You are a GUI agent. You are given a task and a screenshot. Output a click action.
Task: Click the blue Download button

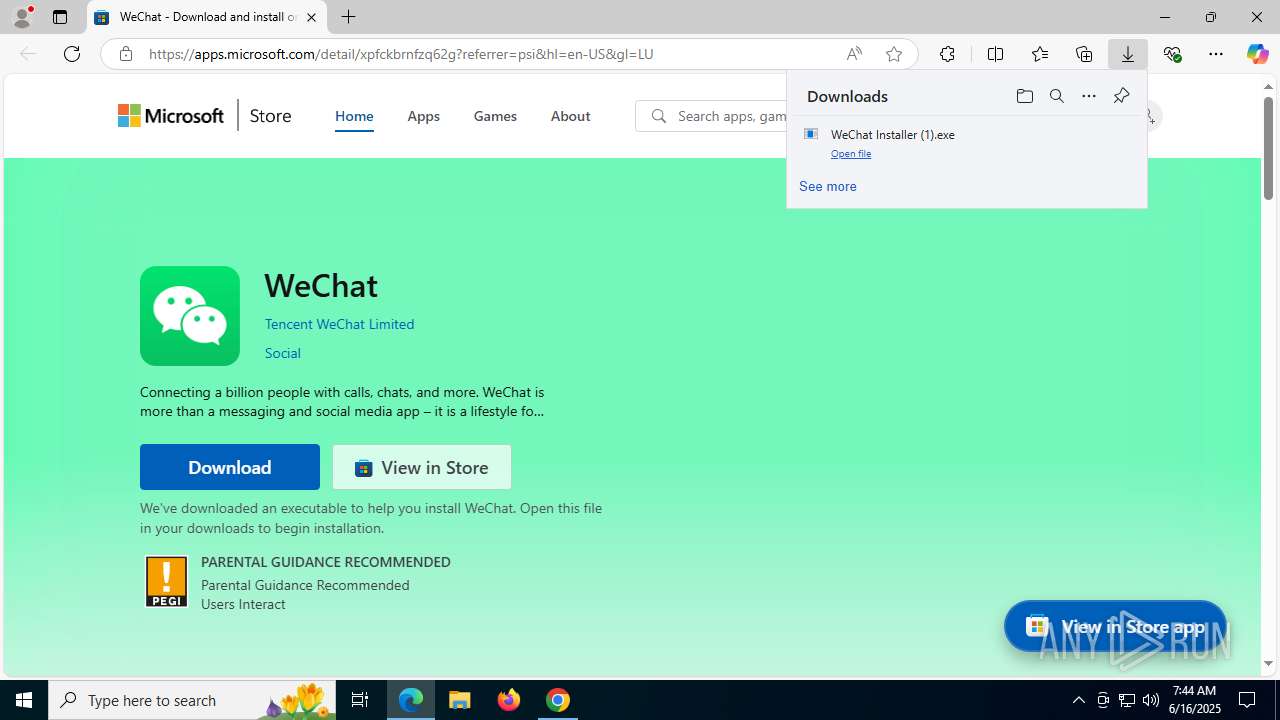[230, 467]
